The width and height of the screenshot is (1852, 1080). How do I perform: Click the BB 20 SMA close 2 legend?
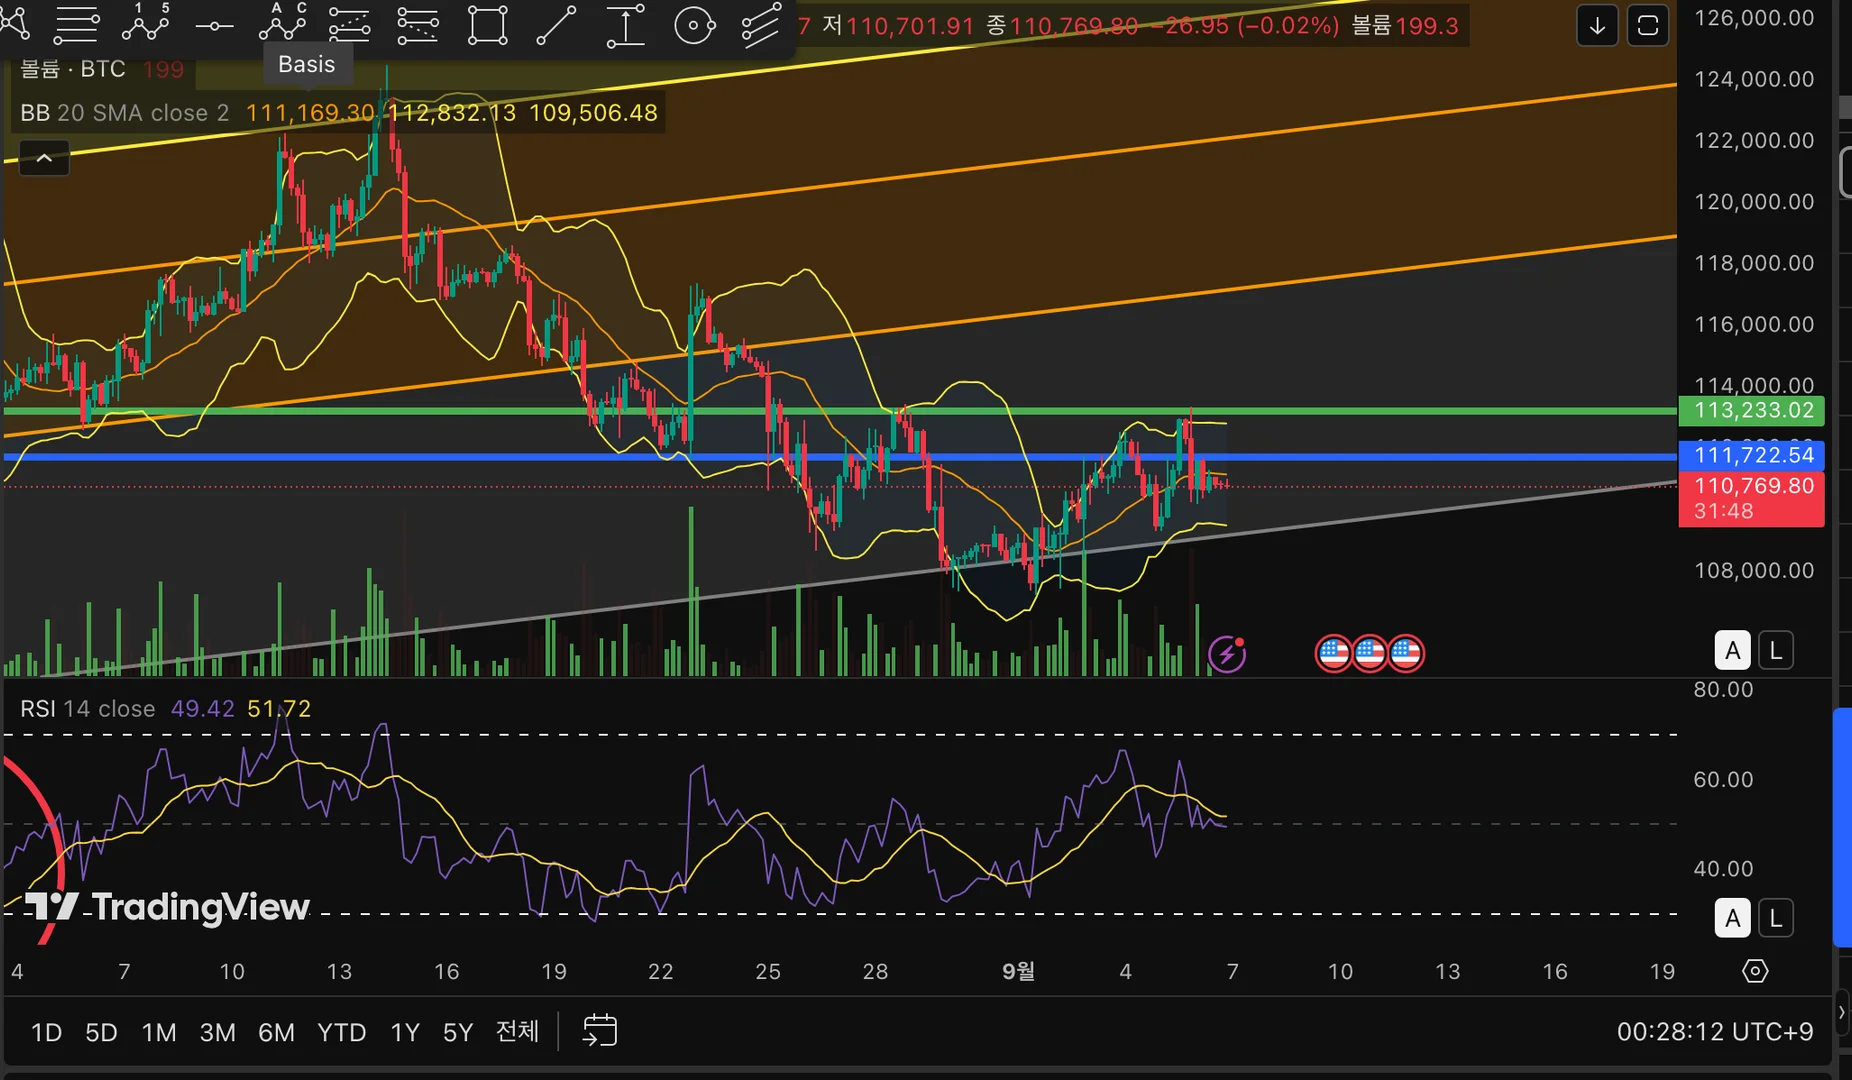coord(125,113)
